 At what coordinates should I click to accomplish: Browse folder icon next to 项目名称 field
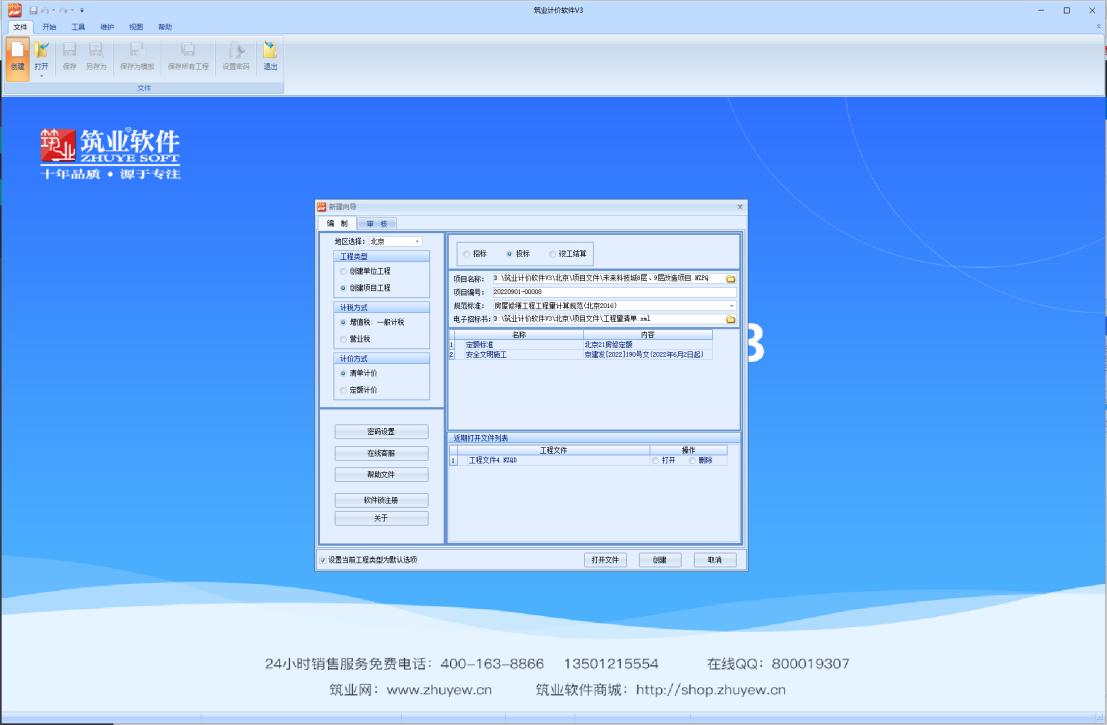(730, 278)
